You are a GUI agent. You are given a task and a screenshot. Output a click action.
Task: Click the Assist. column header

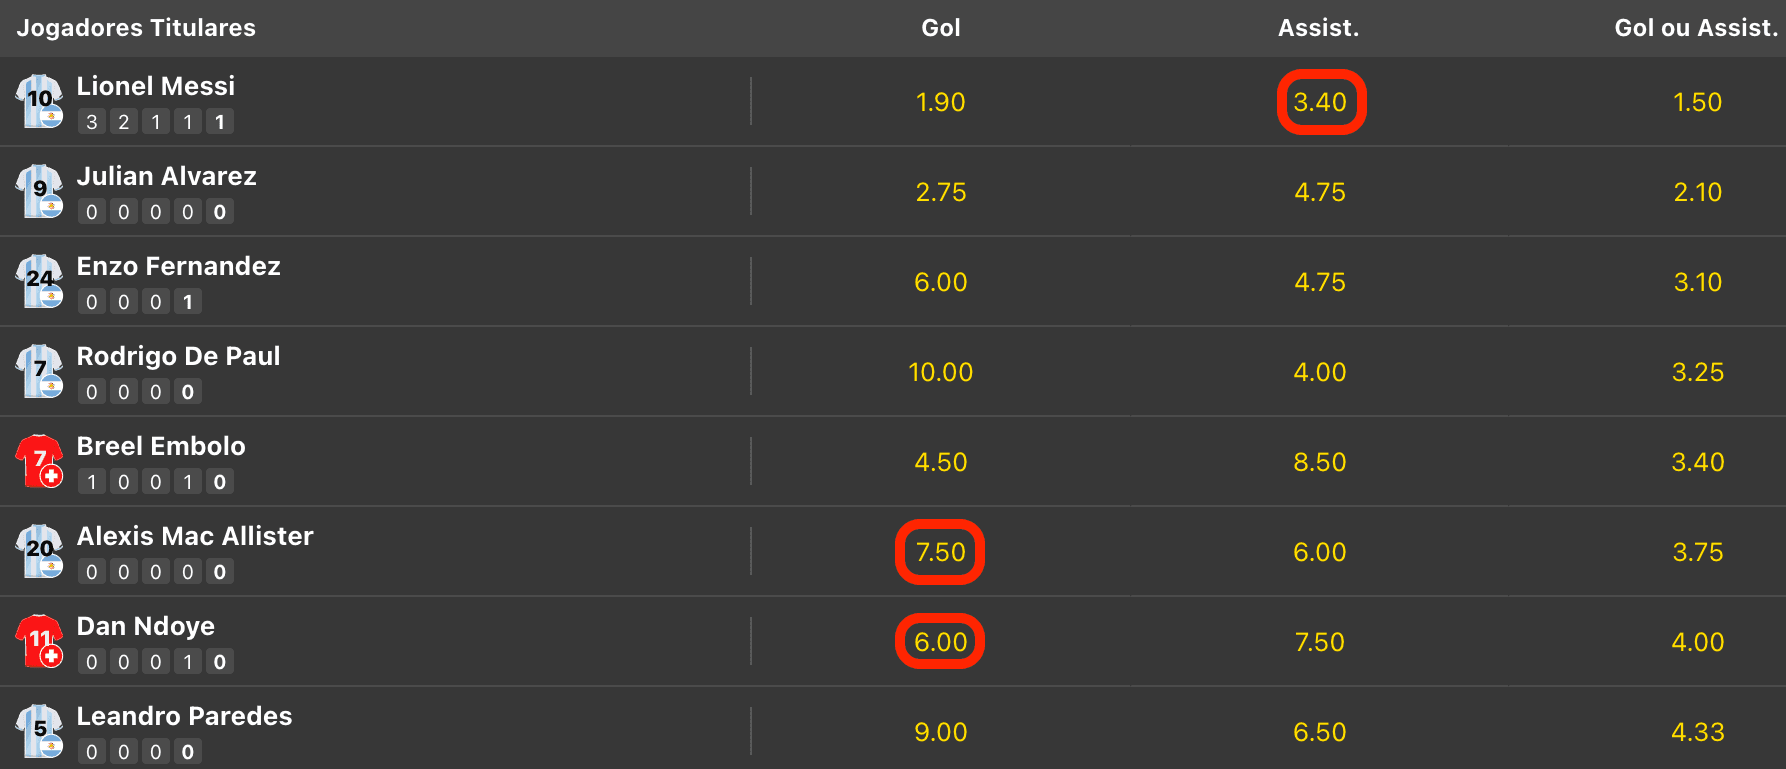(1319, 28)
